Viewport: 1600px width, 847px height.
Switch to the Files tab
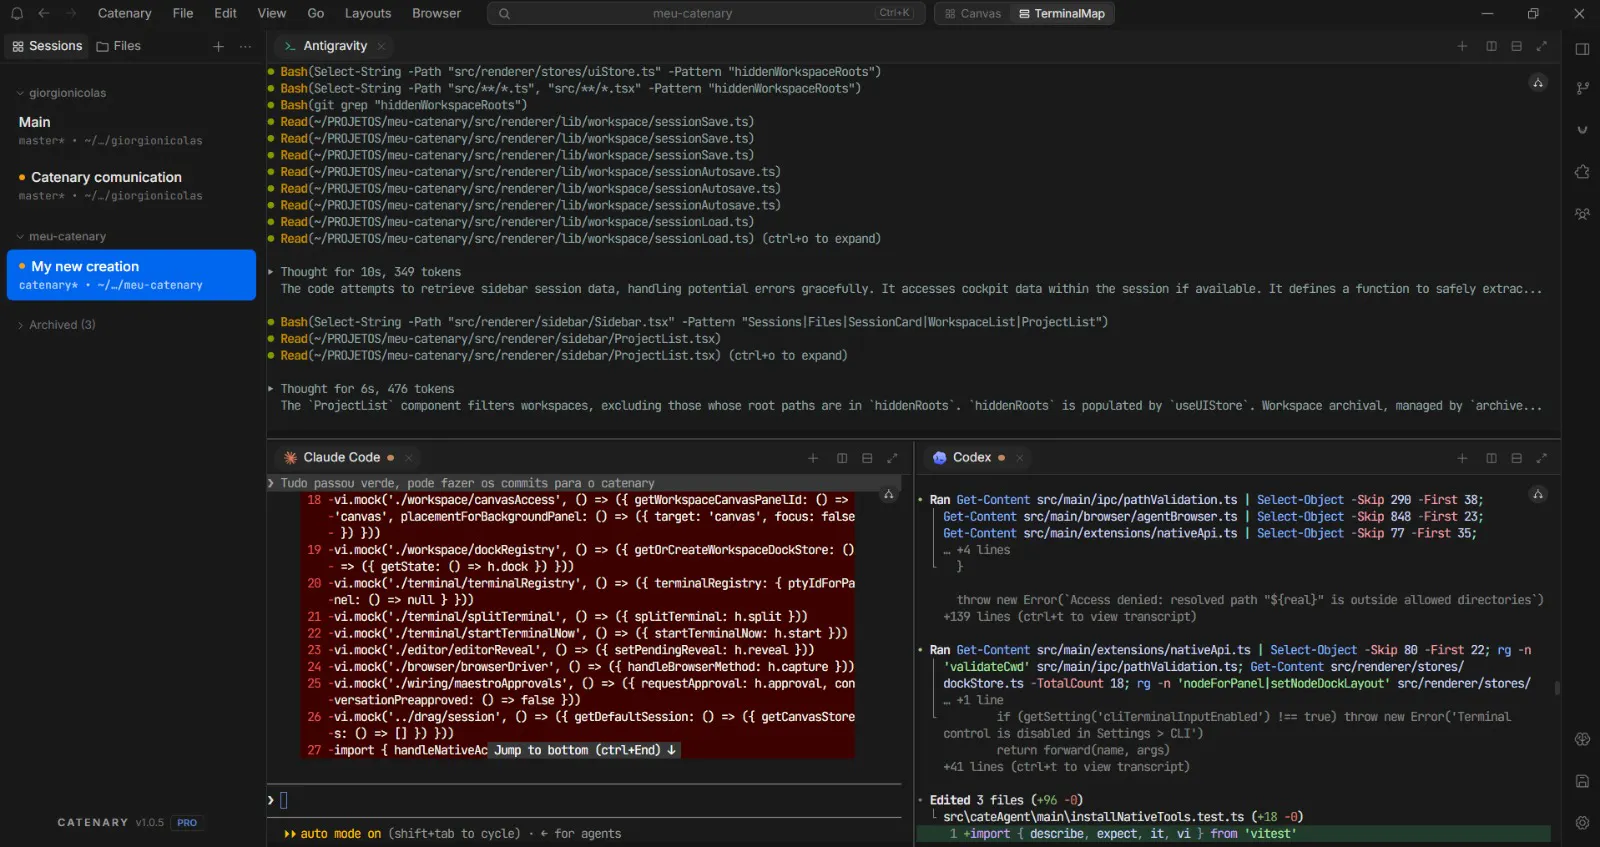pyautogui.click(x=119, y=47)
